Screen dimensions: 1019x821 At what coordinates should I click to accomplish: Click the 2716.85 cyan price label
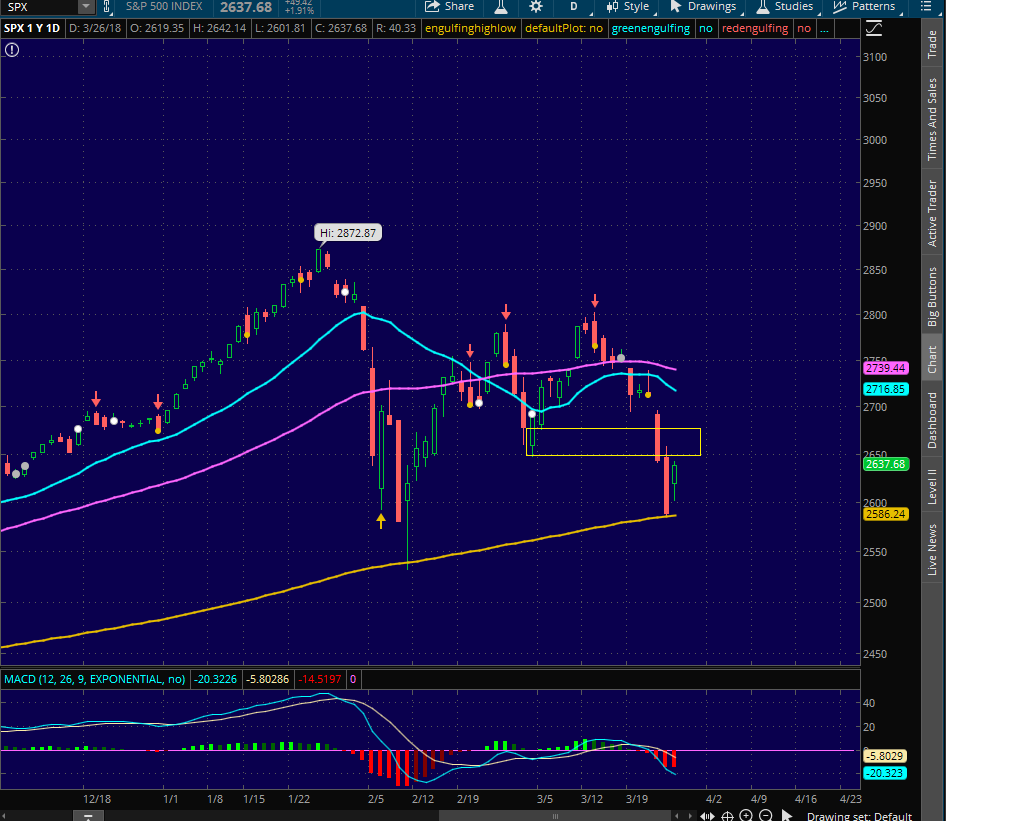(x=885, y=389)
